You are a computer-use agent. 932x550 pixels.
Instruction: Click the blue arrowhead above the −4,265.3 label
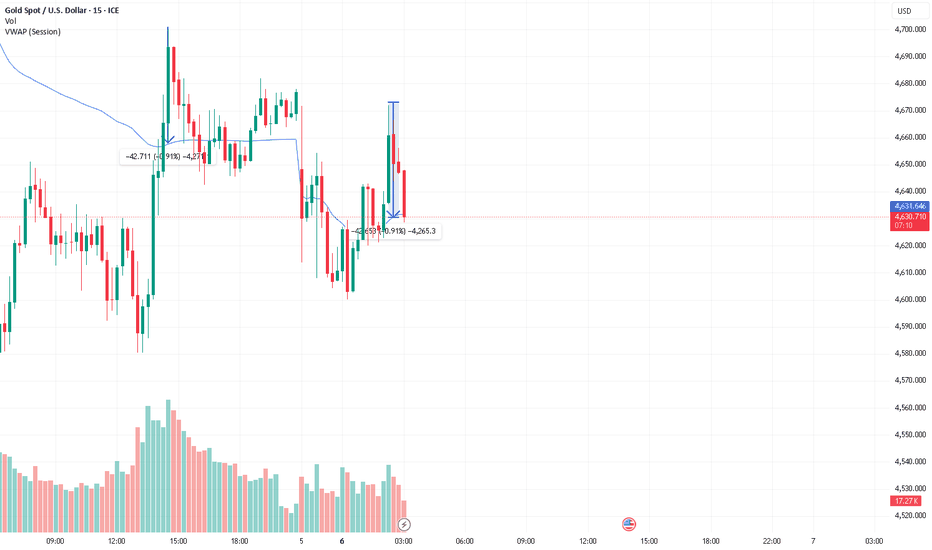(x=394, y=212)
